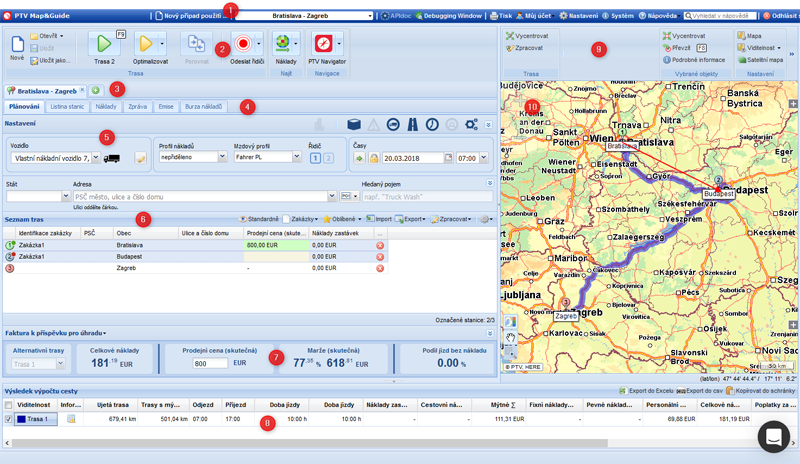The image size is (800, 464).
Task: Open Podrobné informace for selected objects
Action: (693, 60)
